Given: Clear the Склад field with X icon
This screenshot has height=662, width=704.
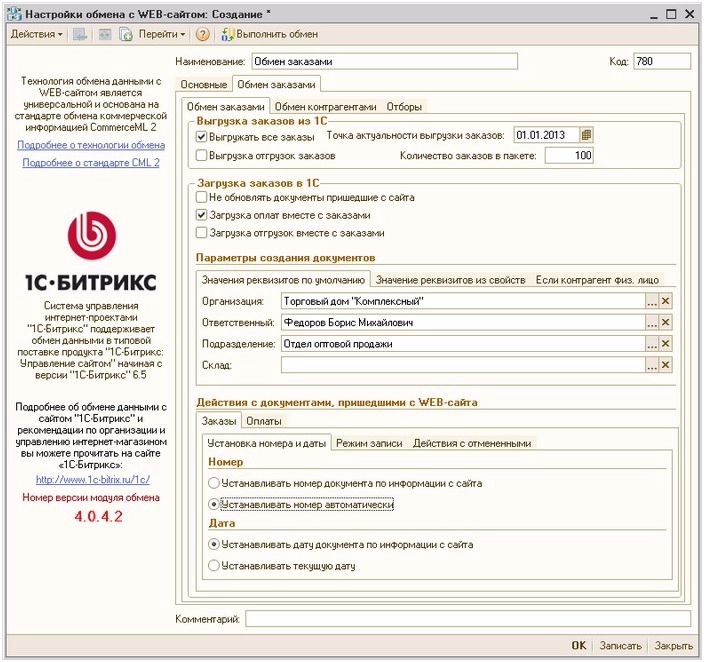Looking at the screenshot, I should click(666, 366).
